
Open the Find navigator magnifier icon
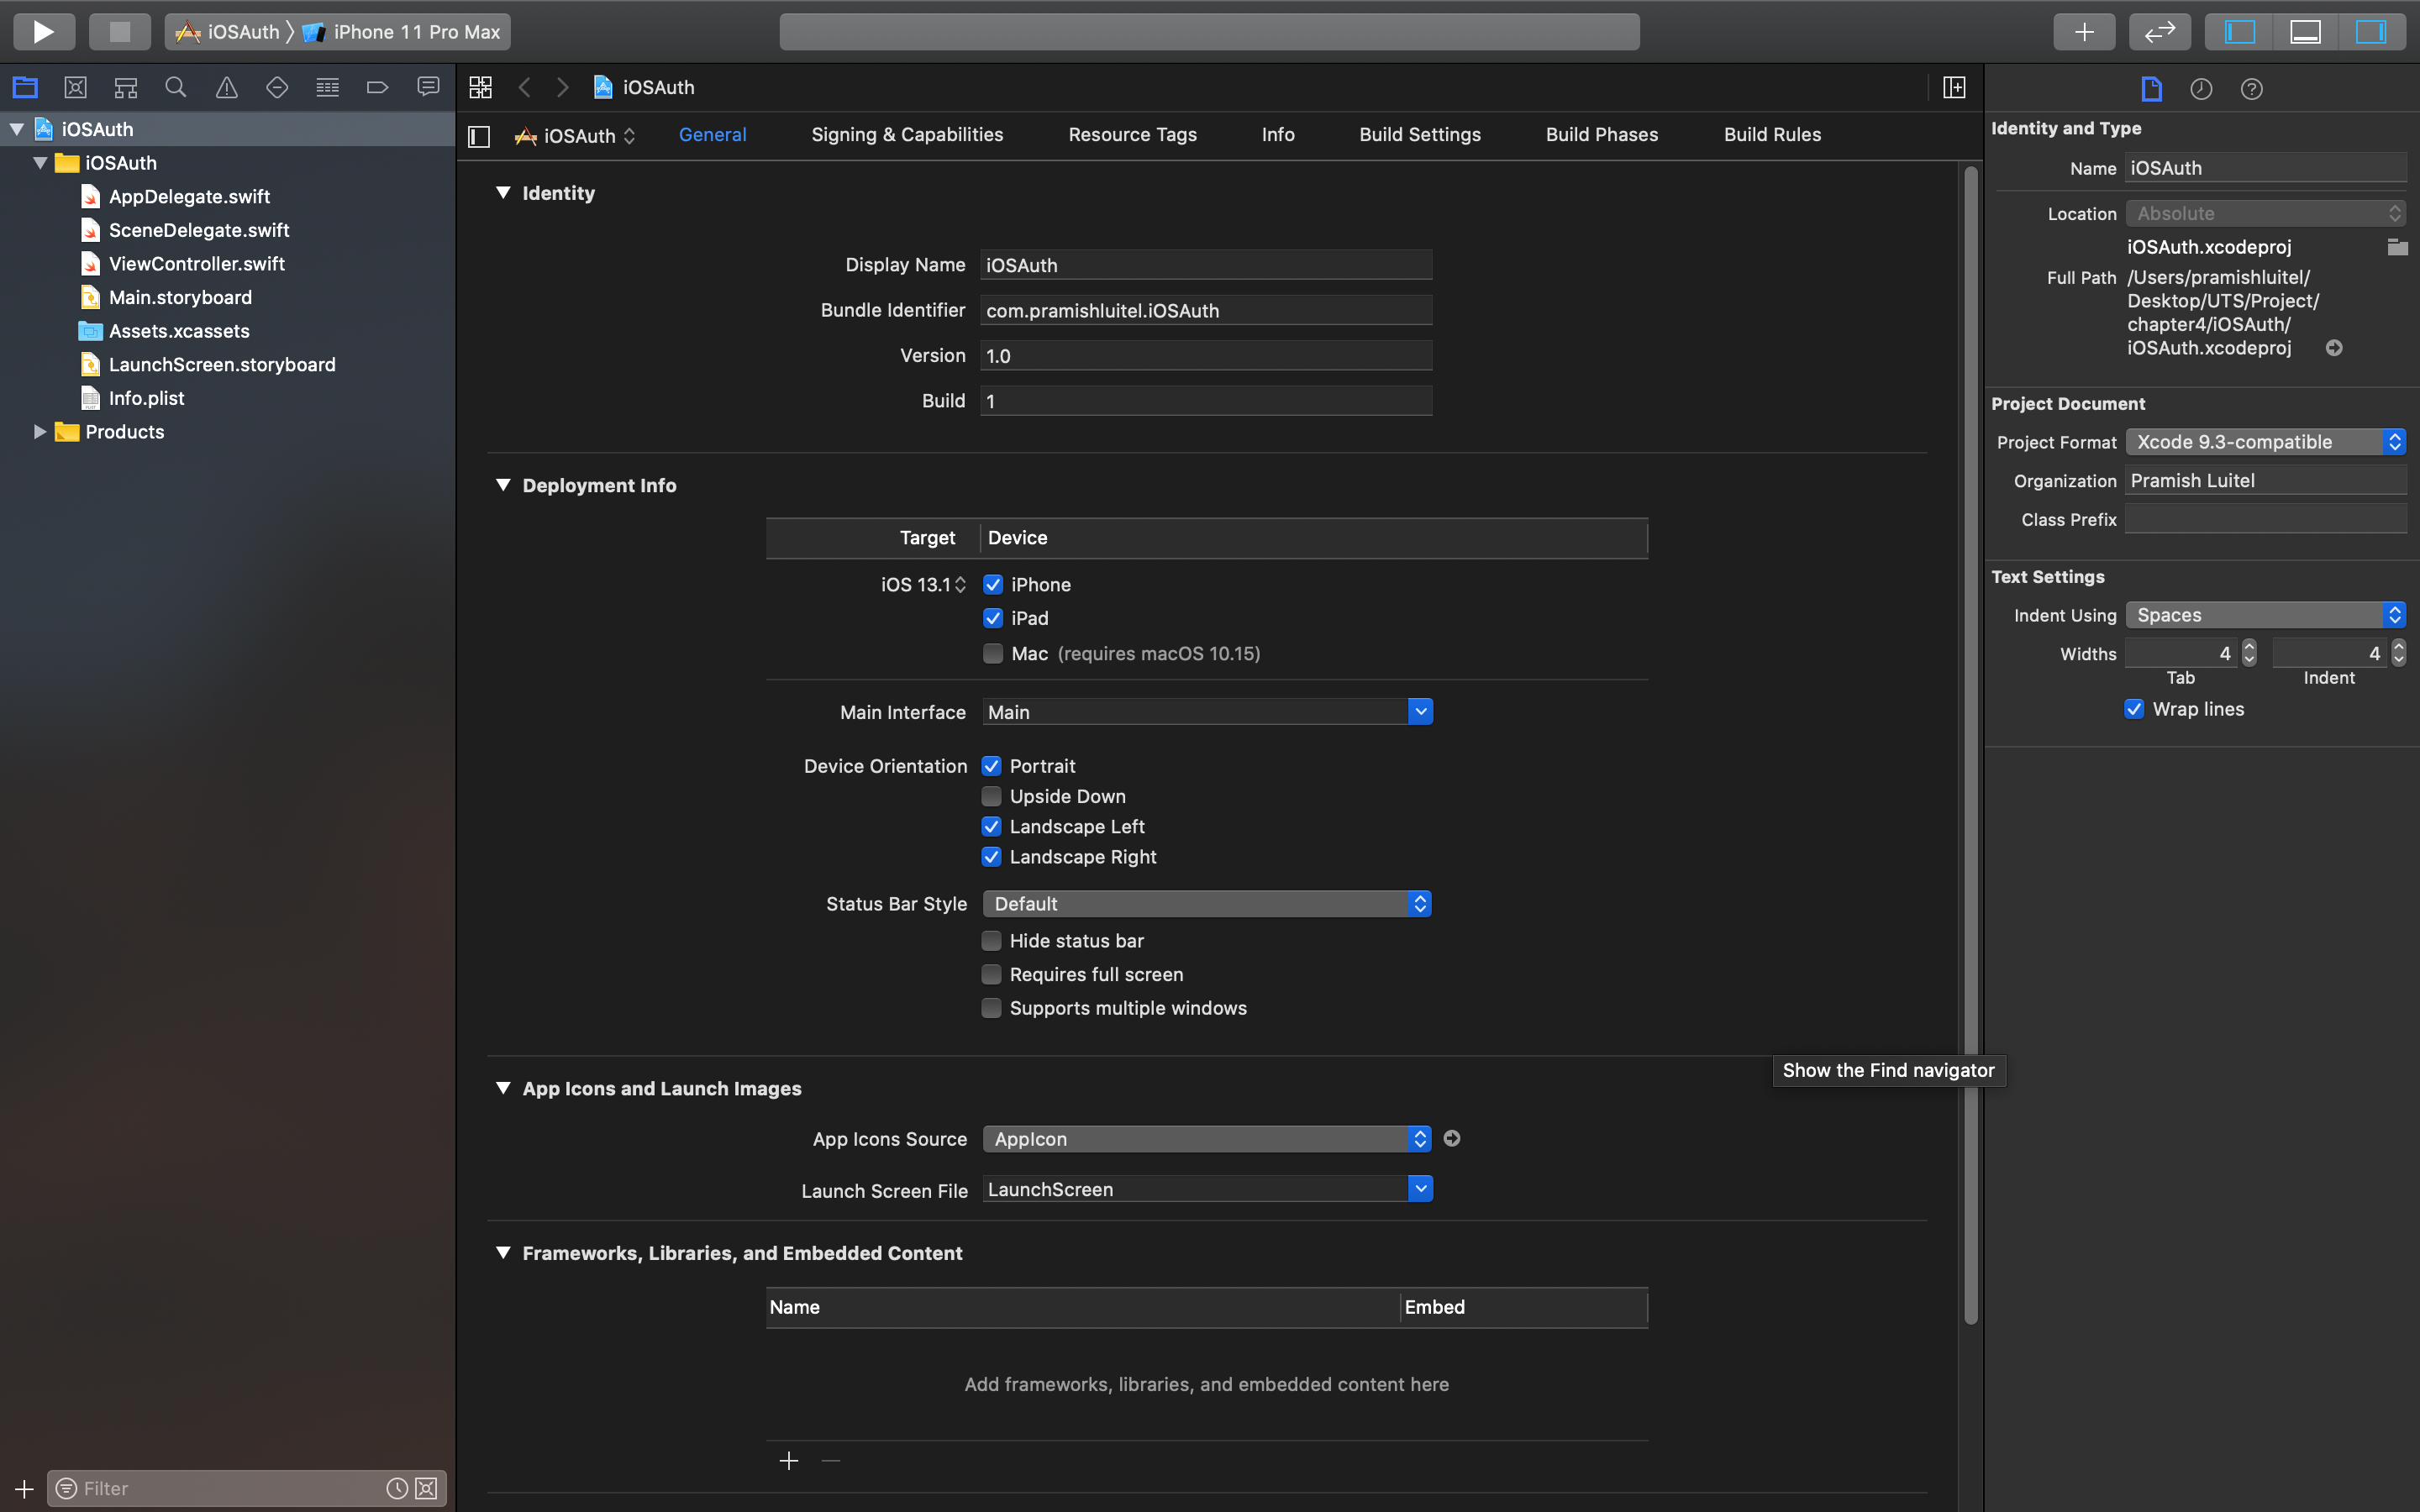(x=176, y=87)
